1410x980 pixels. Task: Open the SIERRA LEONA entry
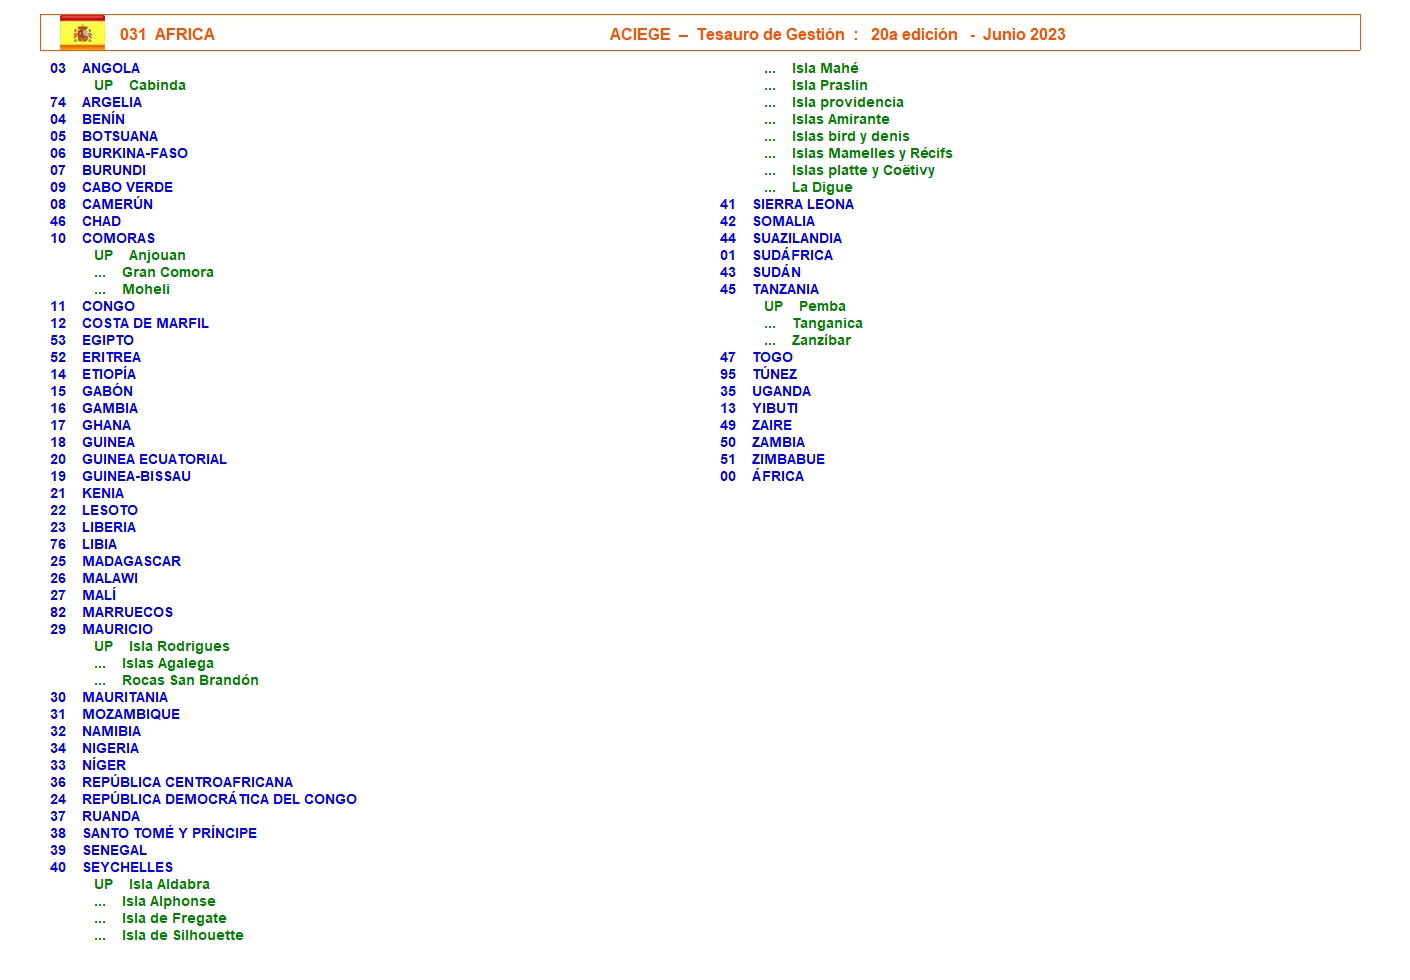tap(802, 204)
